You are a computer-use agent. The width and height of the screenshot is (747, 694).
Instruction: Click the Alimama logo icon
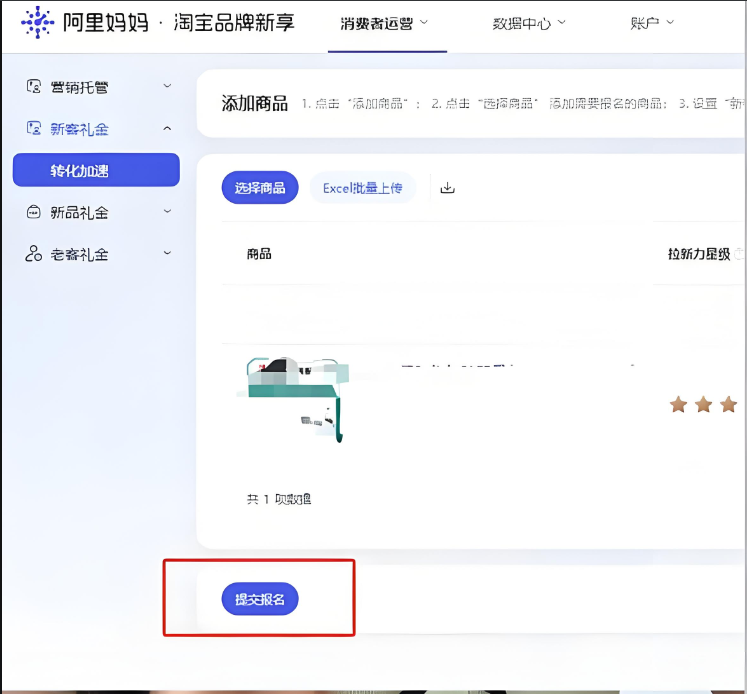click(x=38, y=22)
